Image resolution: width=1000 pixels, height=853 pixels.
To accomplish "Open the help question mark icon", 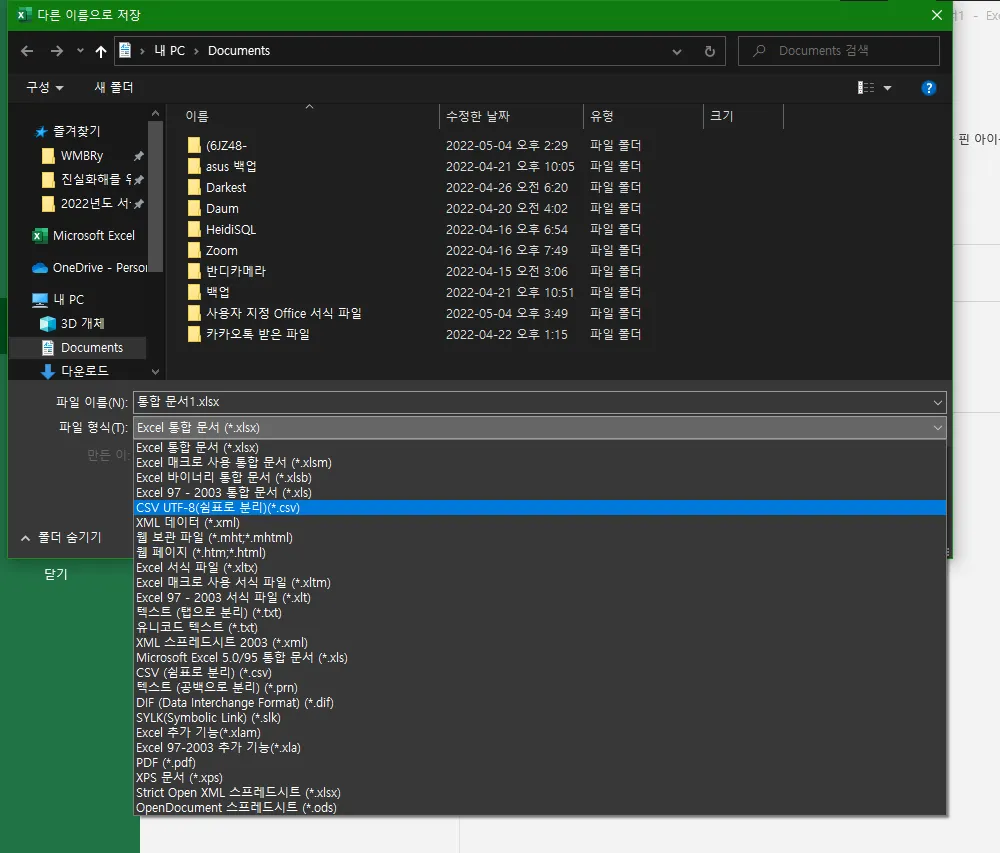I will click(x=929, y=88).
